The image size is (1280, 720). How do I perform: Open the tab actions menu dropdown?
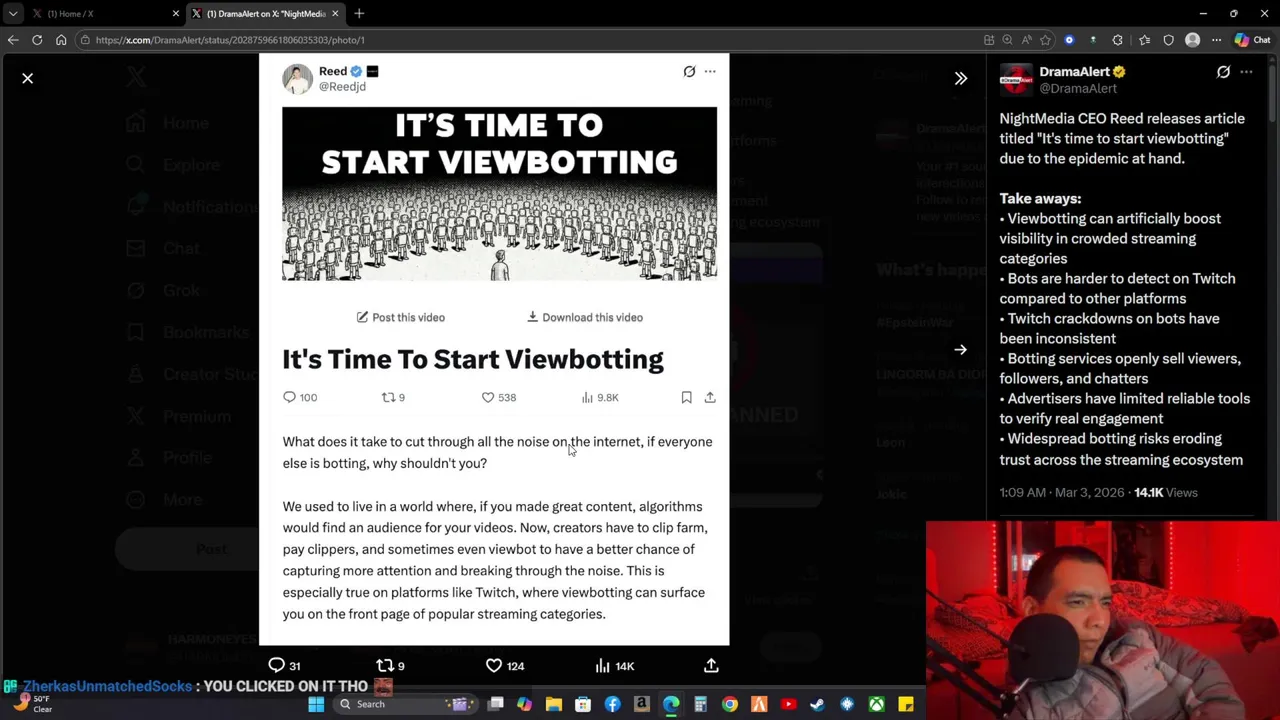tap(12, 14)
